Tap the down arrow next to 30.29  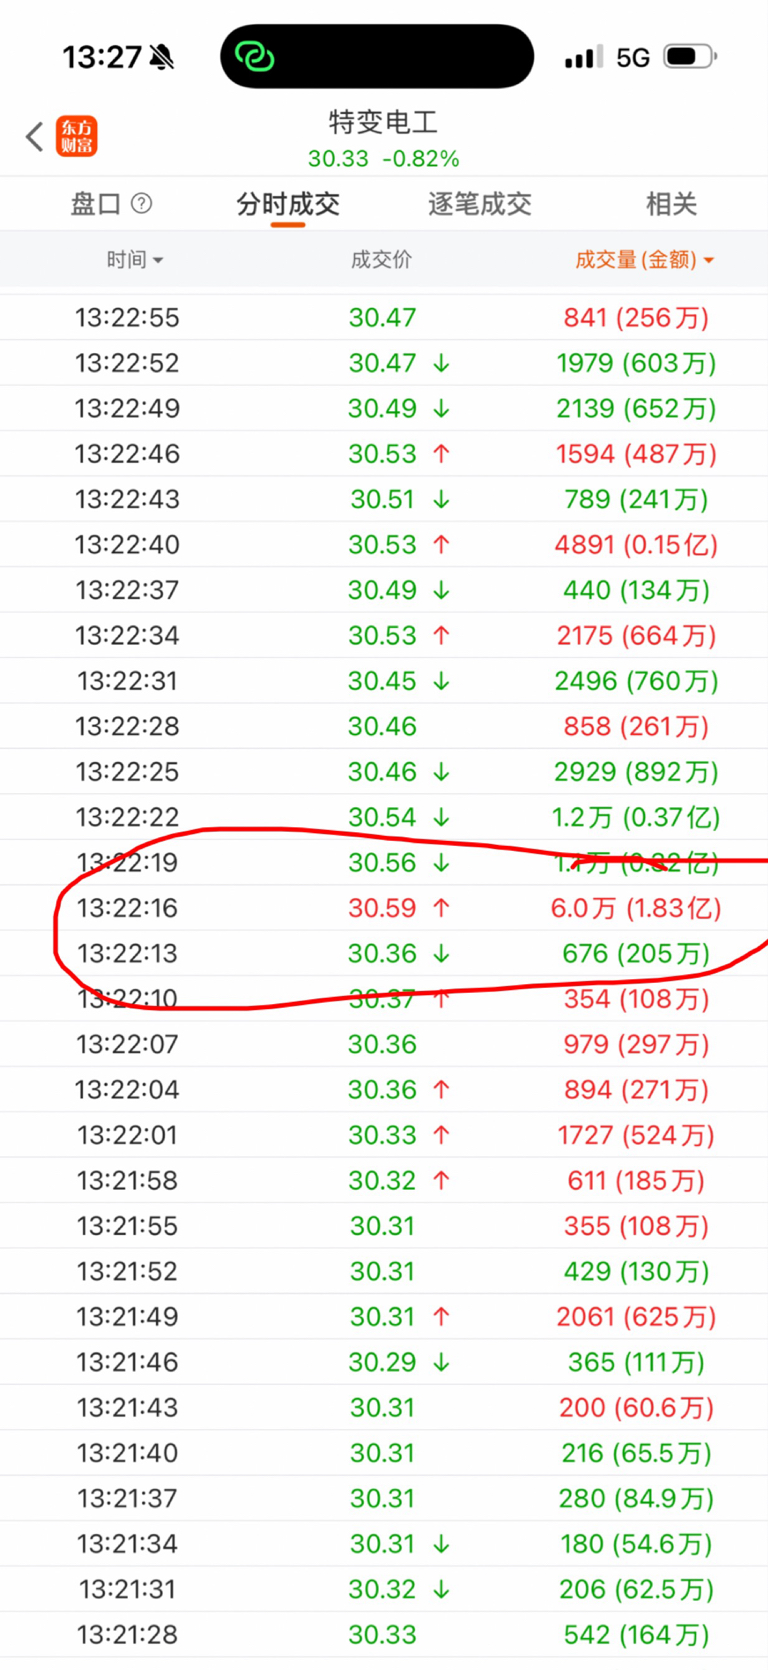click(x=441, y=1363)
